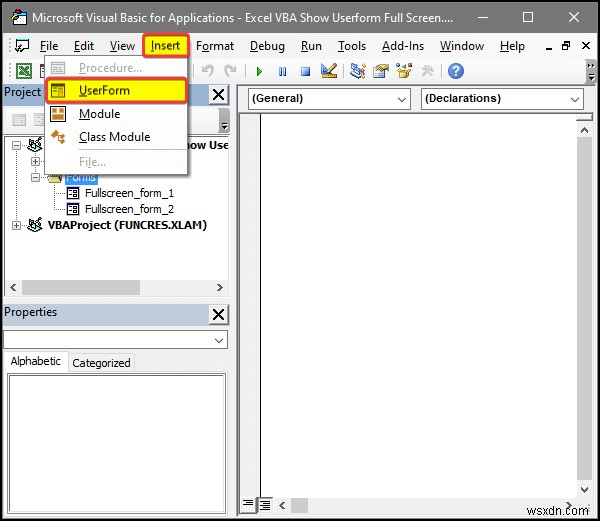Click the Redo toolbar icon
Viewport: 600px width, 521px height.
[x=230, y=71]
